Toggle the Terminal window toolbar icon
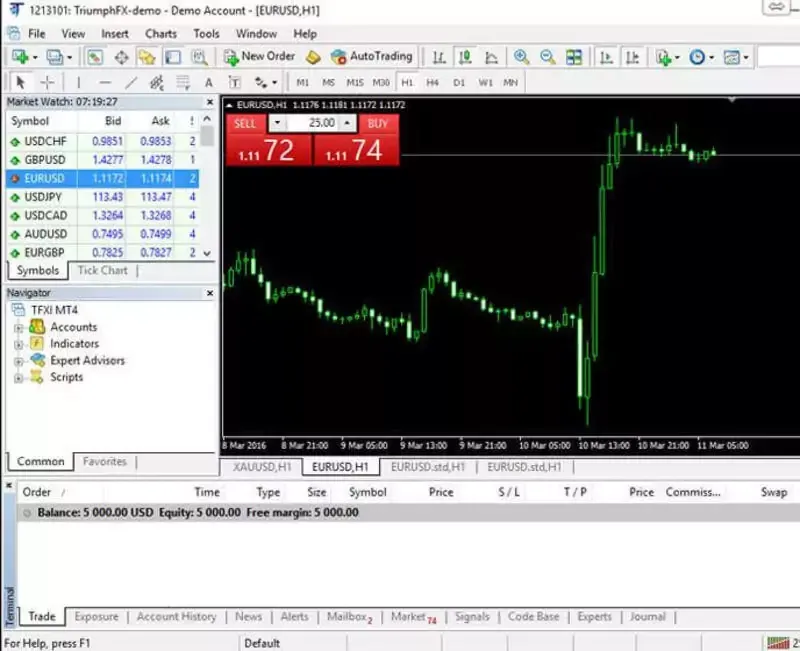Viewport: 800px width, 651px height. (173, 57)
